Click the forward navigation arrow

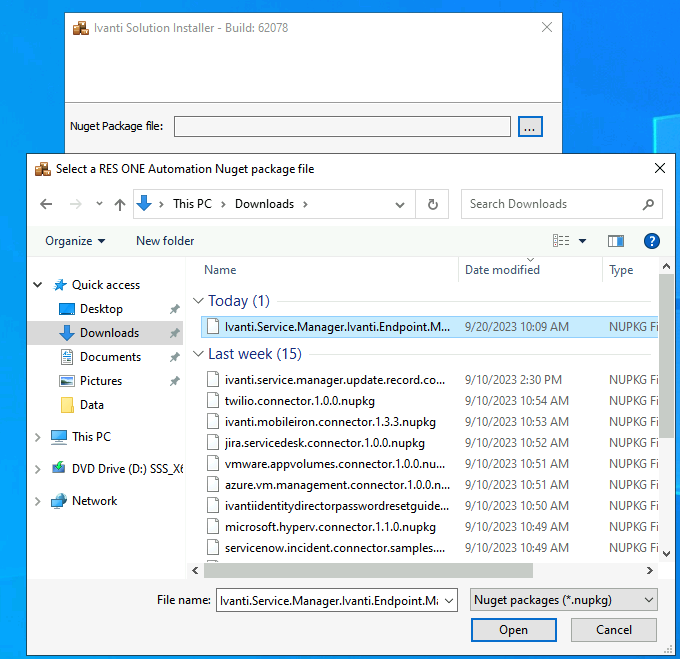click(75, 204)
